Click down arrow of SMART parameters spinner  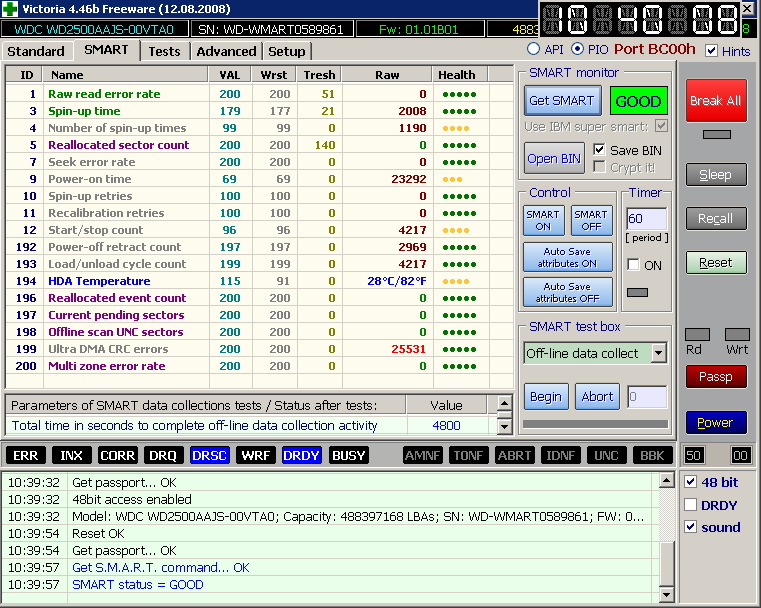coord(504,427)
